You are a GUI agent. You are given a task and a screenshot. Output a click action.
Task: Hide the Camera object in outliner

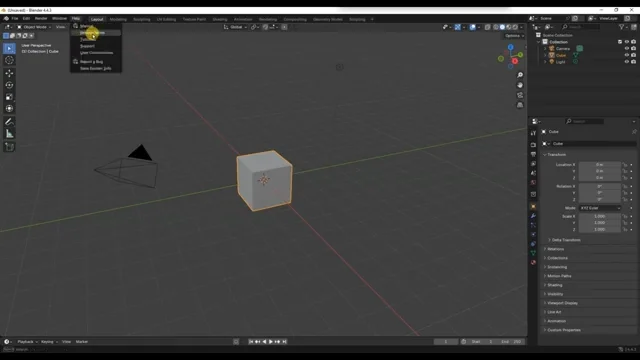[627, 49]
